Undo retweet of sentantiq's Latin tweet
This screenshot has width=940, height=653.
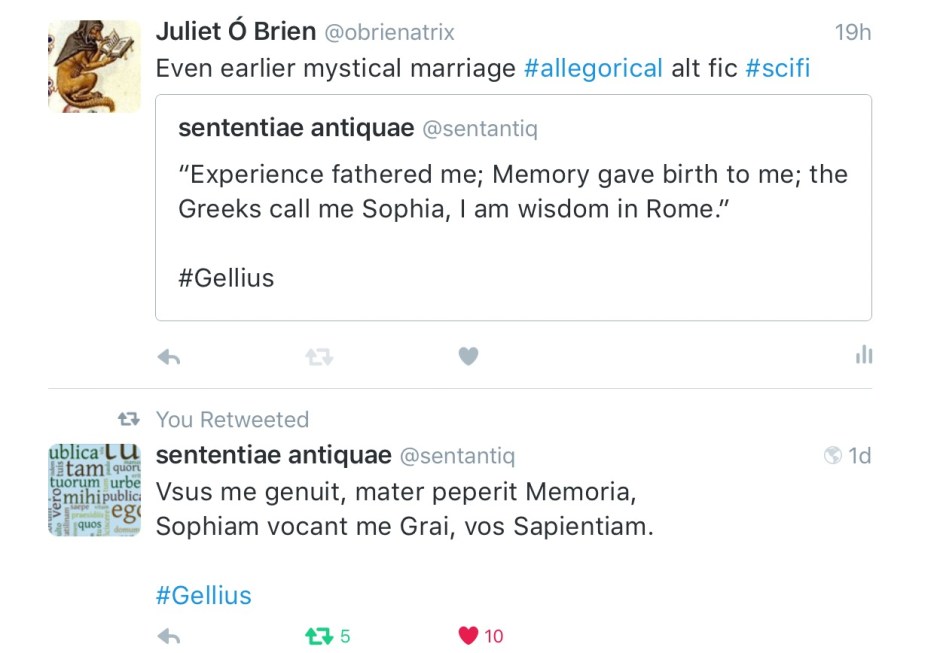point(319,636)
